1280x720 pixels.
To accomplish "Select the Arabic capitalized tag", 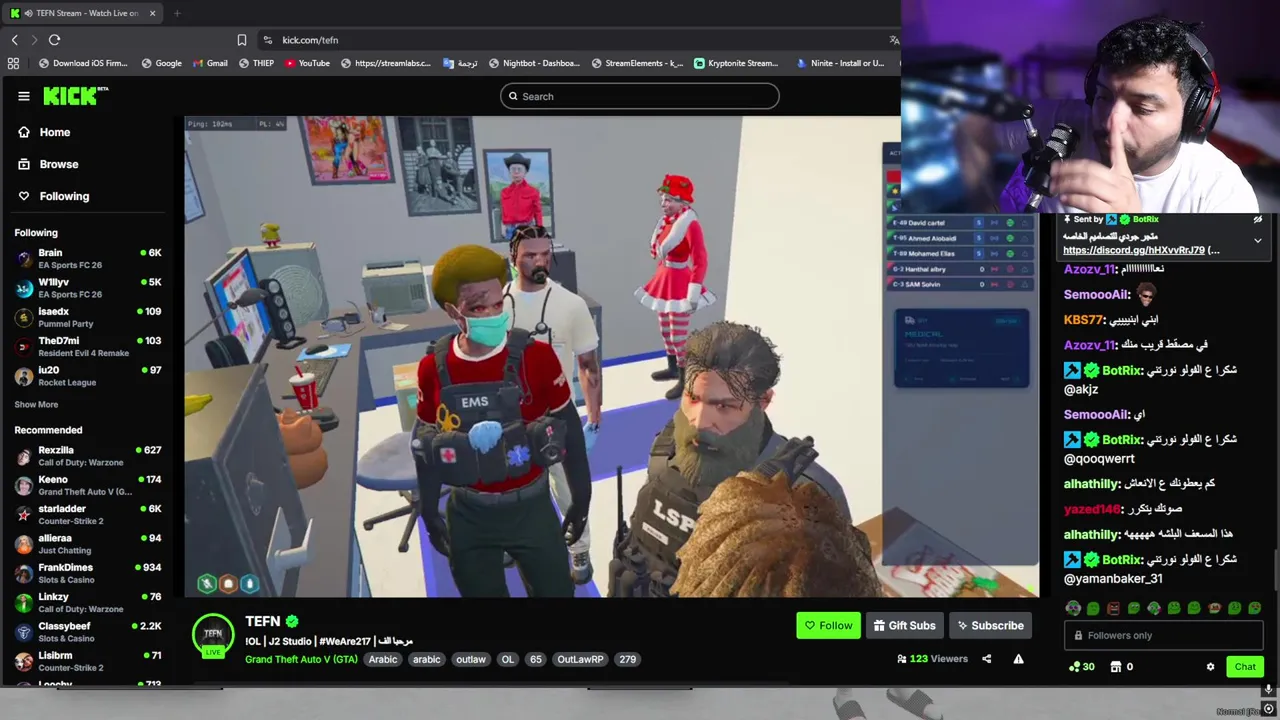I will pyautogui.click(x=383, y=659).
